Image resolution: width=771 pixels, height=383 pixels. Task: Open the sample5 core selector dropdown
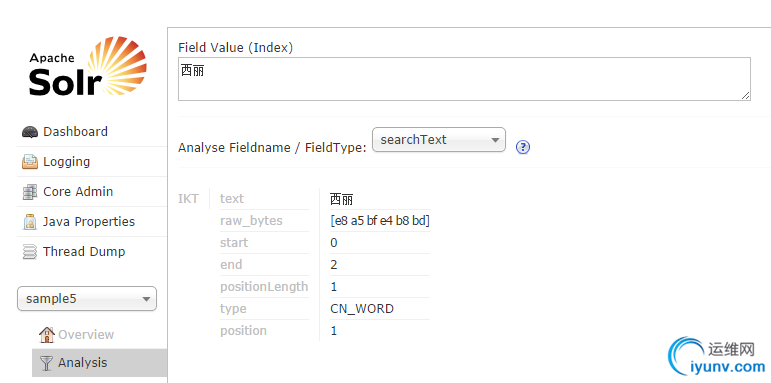tap(87, 298)
